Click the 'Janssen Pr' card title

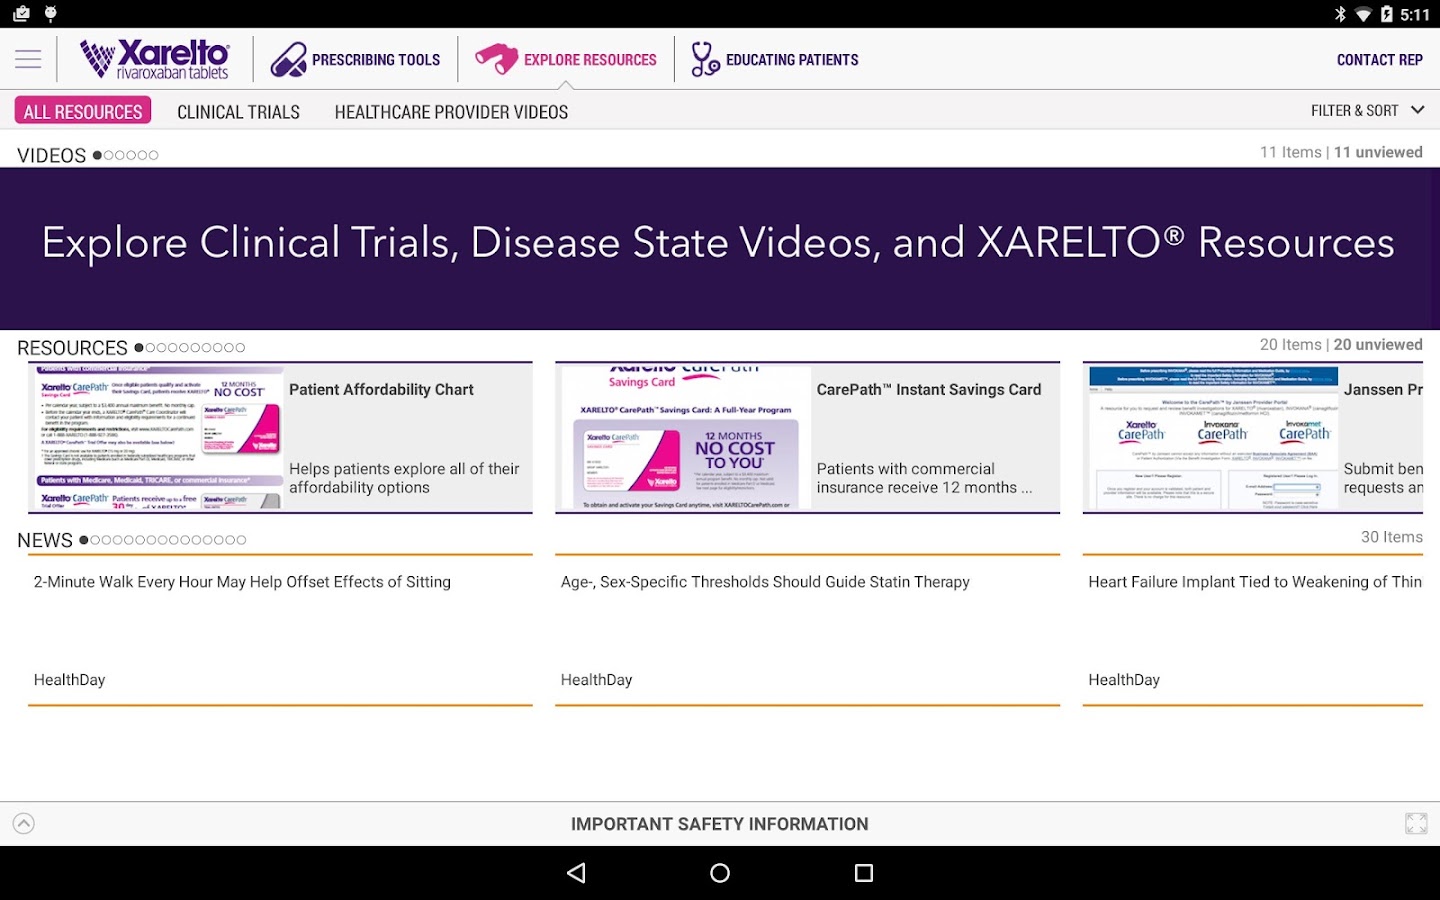(x=1383, y=390)
